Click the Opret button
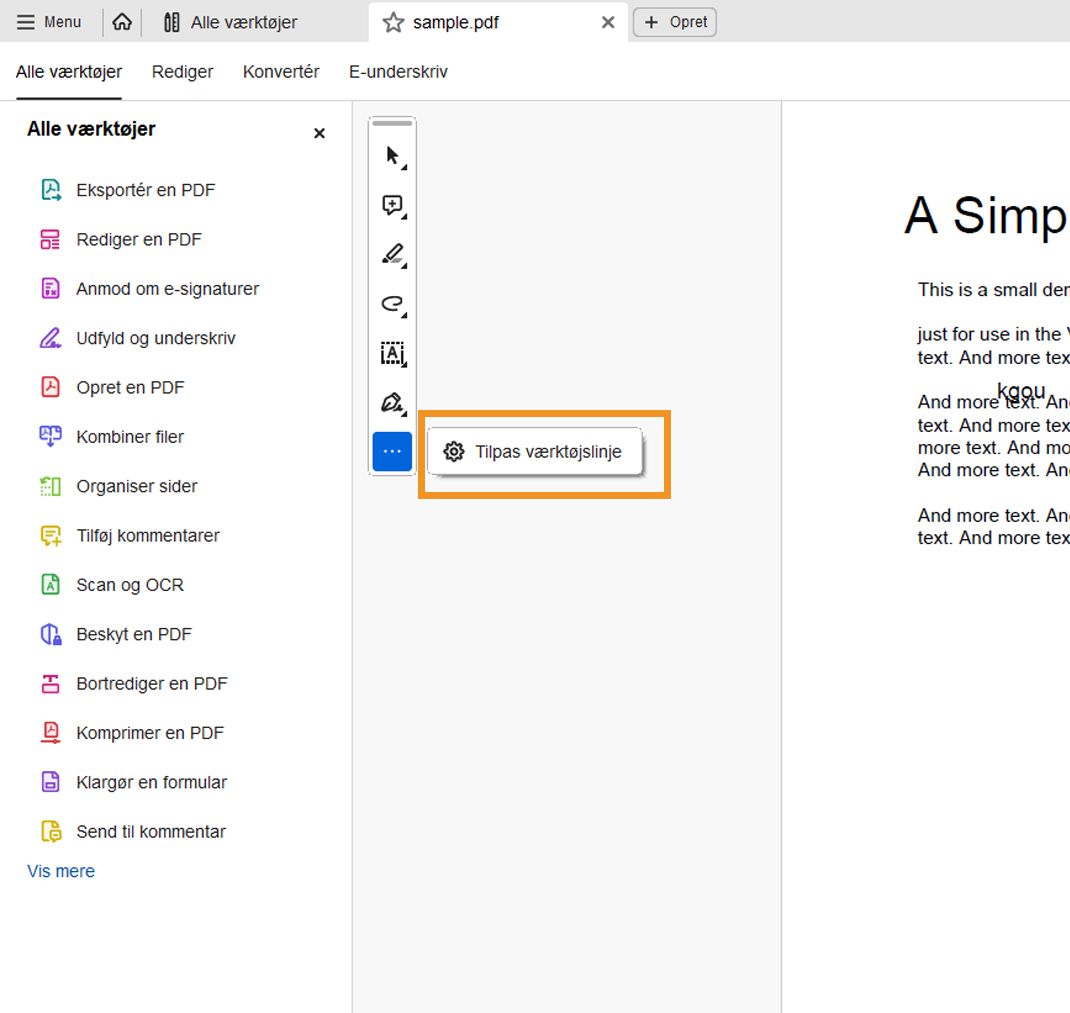Image resolution: width=1070 pixels, height=1013 pixels. (675, 22)
